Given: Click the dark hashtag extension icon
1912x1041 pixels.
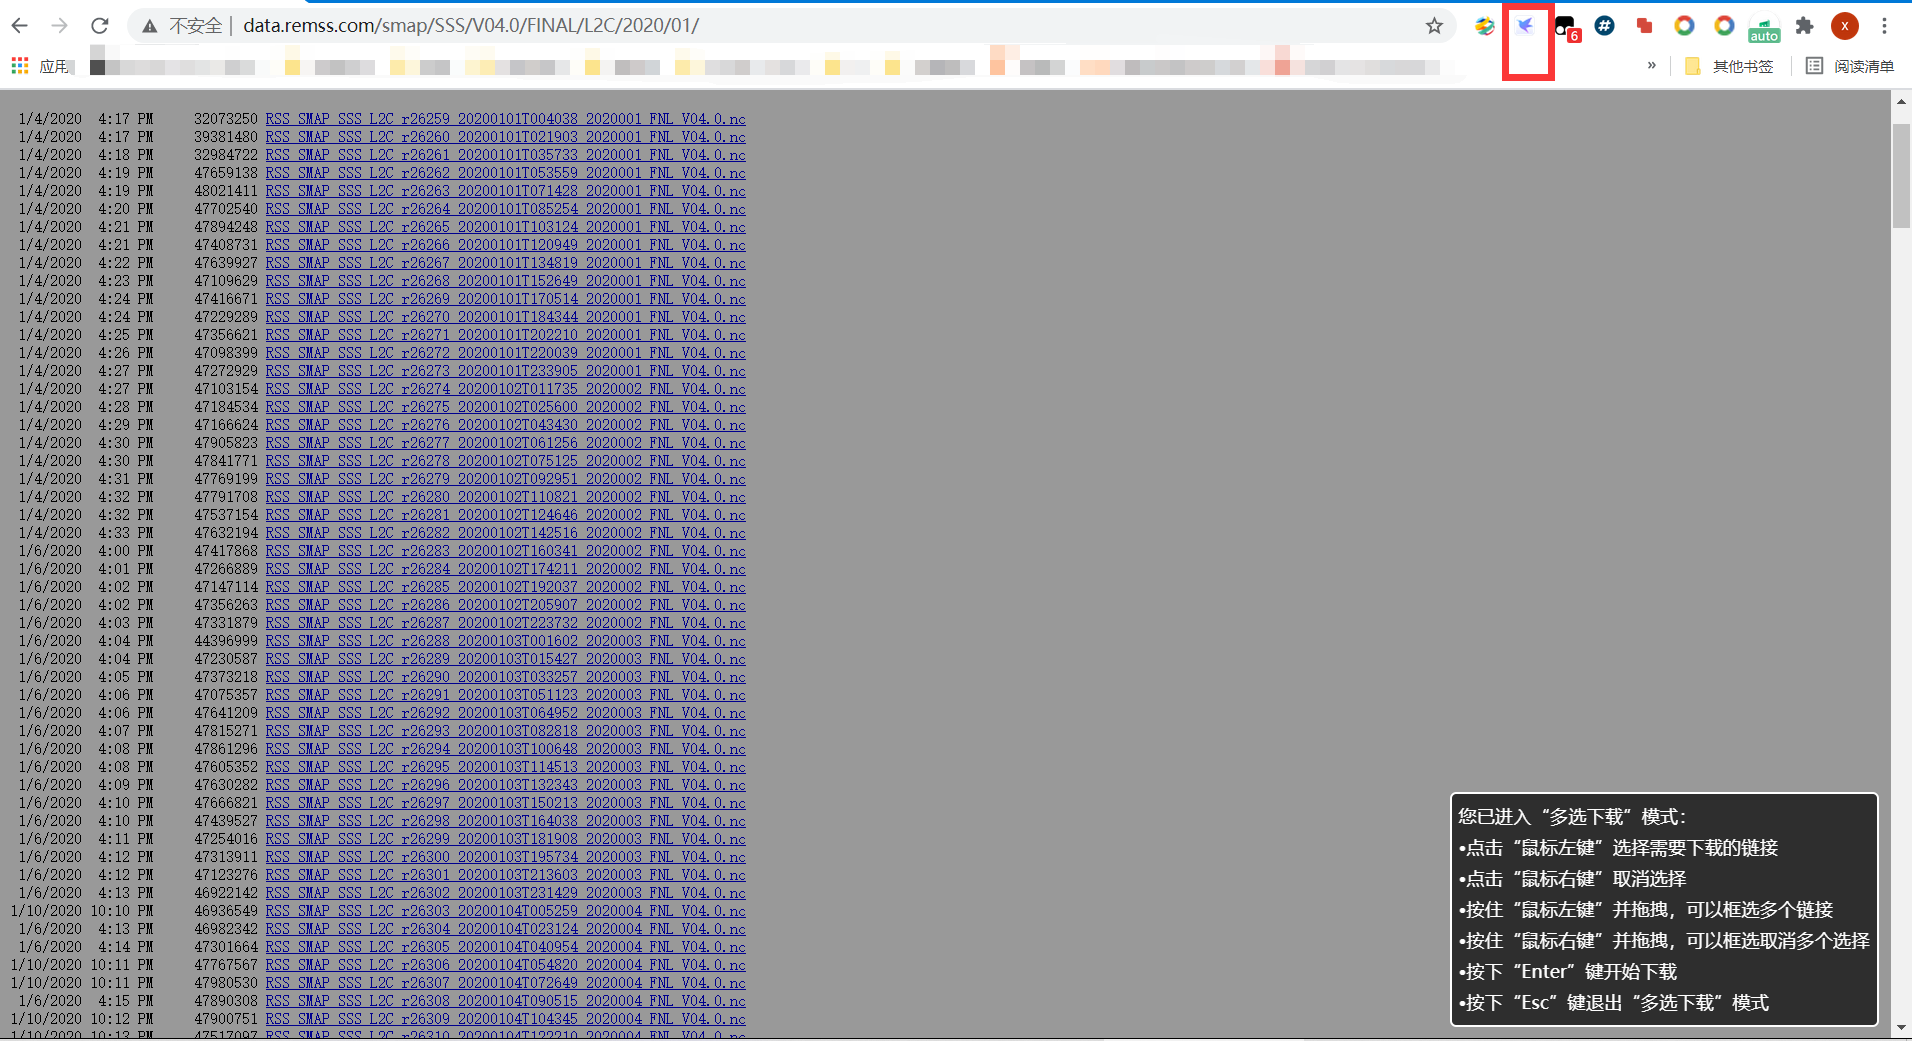Looking at the screenshot, I should pos(1604,26).
